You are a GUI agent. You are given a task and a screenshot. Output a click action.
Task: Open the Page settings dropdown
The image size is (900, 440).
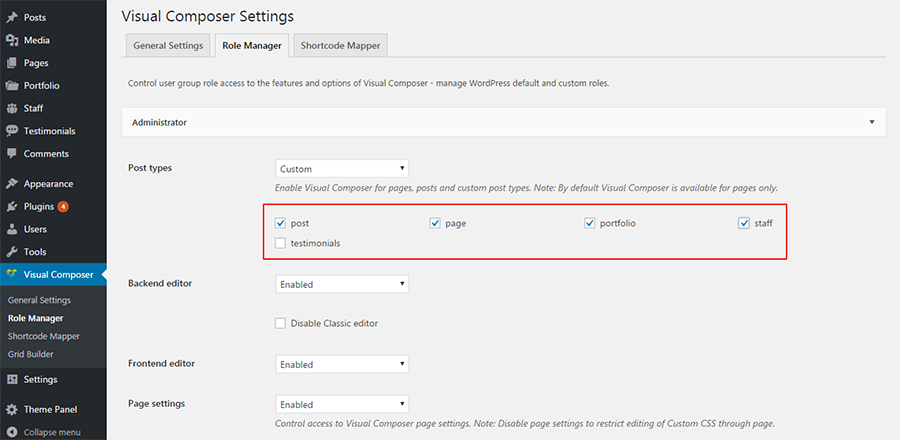(x=342, y=404)
